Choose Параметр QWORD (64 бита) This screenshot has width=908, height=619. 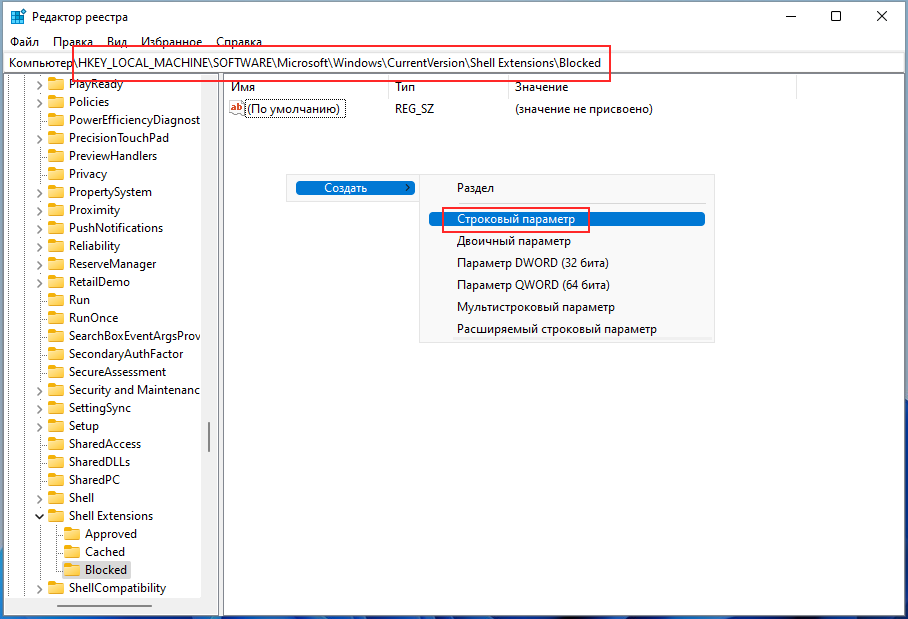(x=567, y=285)
